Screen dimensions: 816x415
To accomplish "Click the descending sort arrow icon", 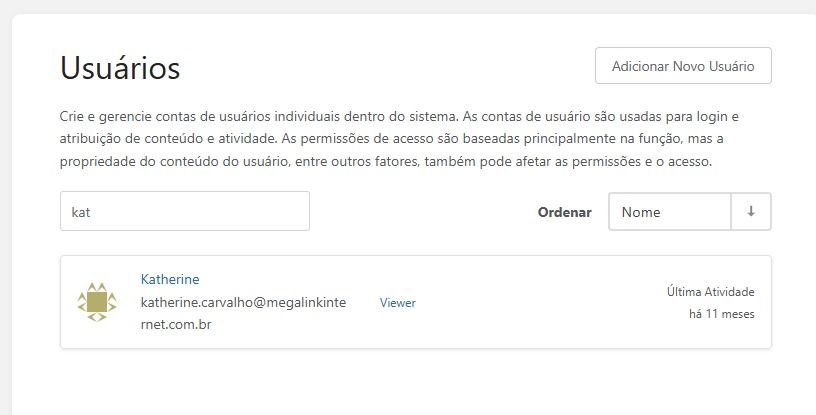I will click(751, 211).
